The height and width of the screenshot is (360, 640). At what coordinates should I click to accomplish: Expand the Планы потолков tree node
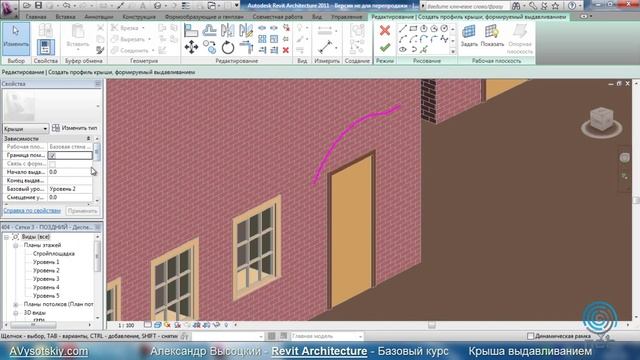point(16,304)
